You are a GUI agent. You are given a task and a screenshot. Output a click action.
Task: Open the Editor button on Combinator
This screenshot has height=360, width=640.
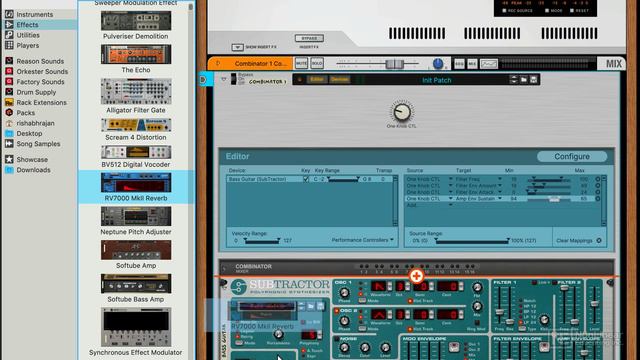point(317,79)
